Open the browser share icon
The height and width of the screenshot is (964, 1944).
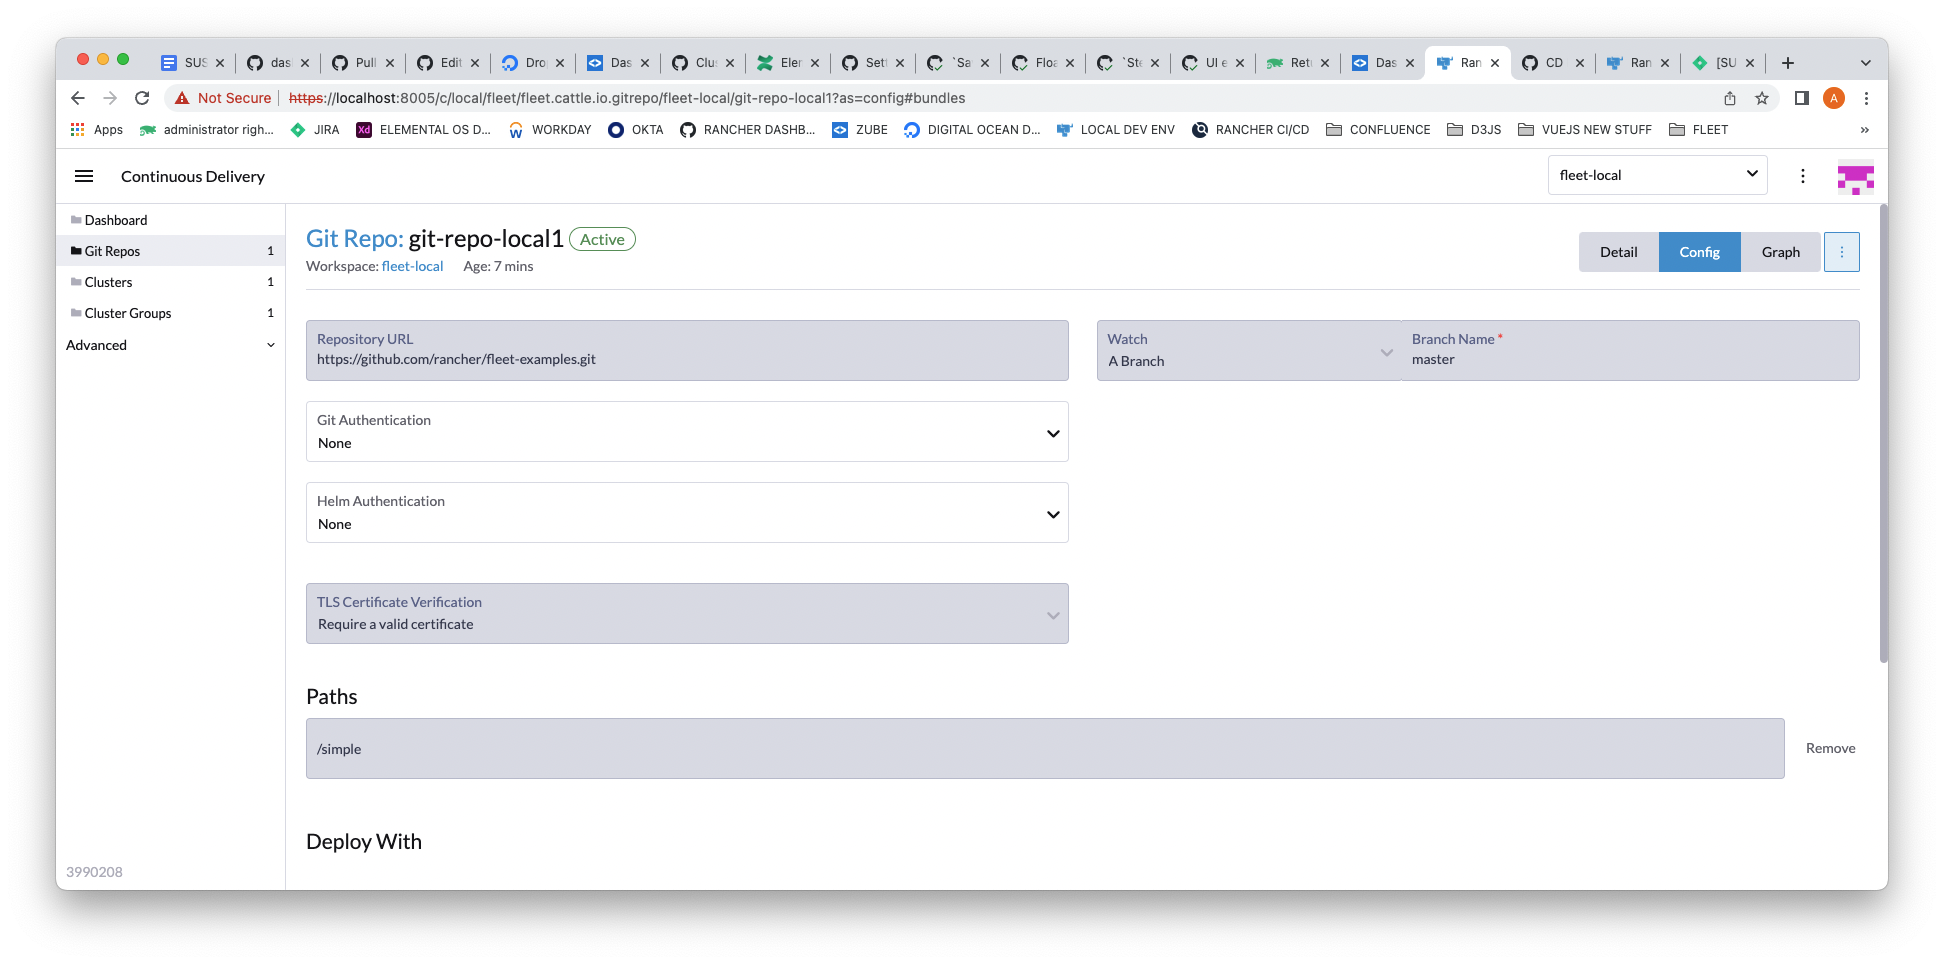pyautogui.click(x=1729, y=98)
